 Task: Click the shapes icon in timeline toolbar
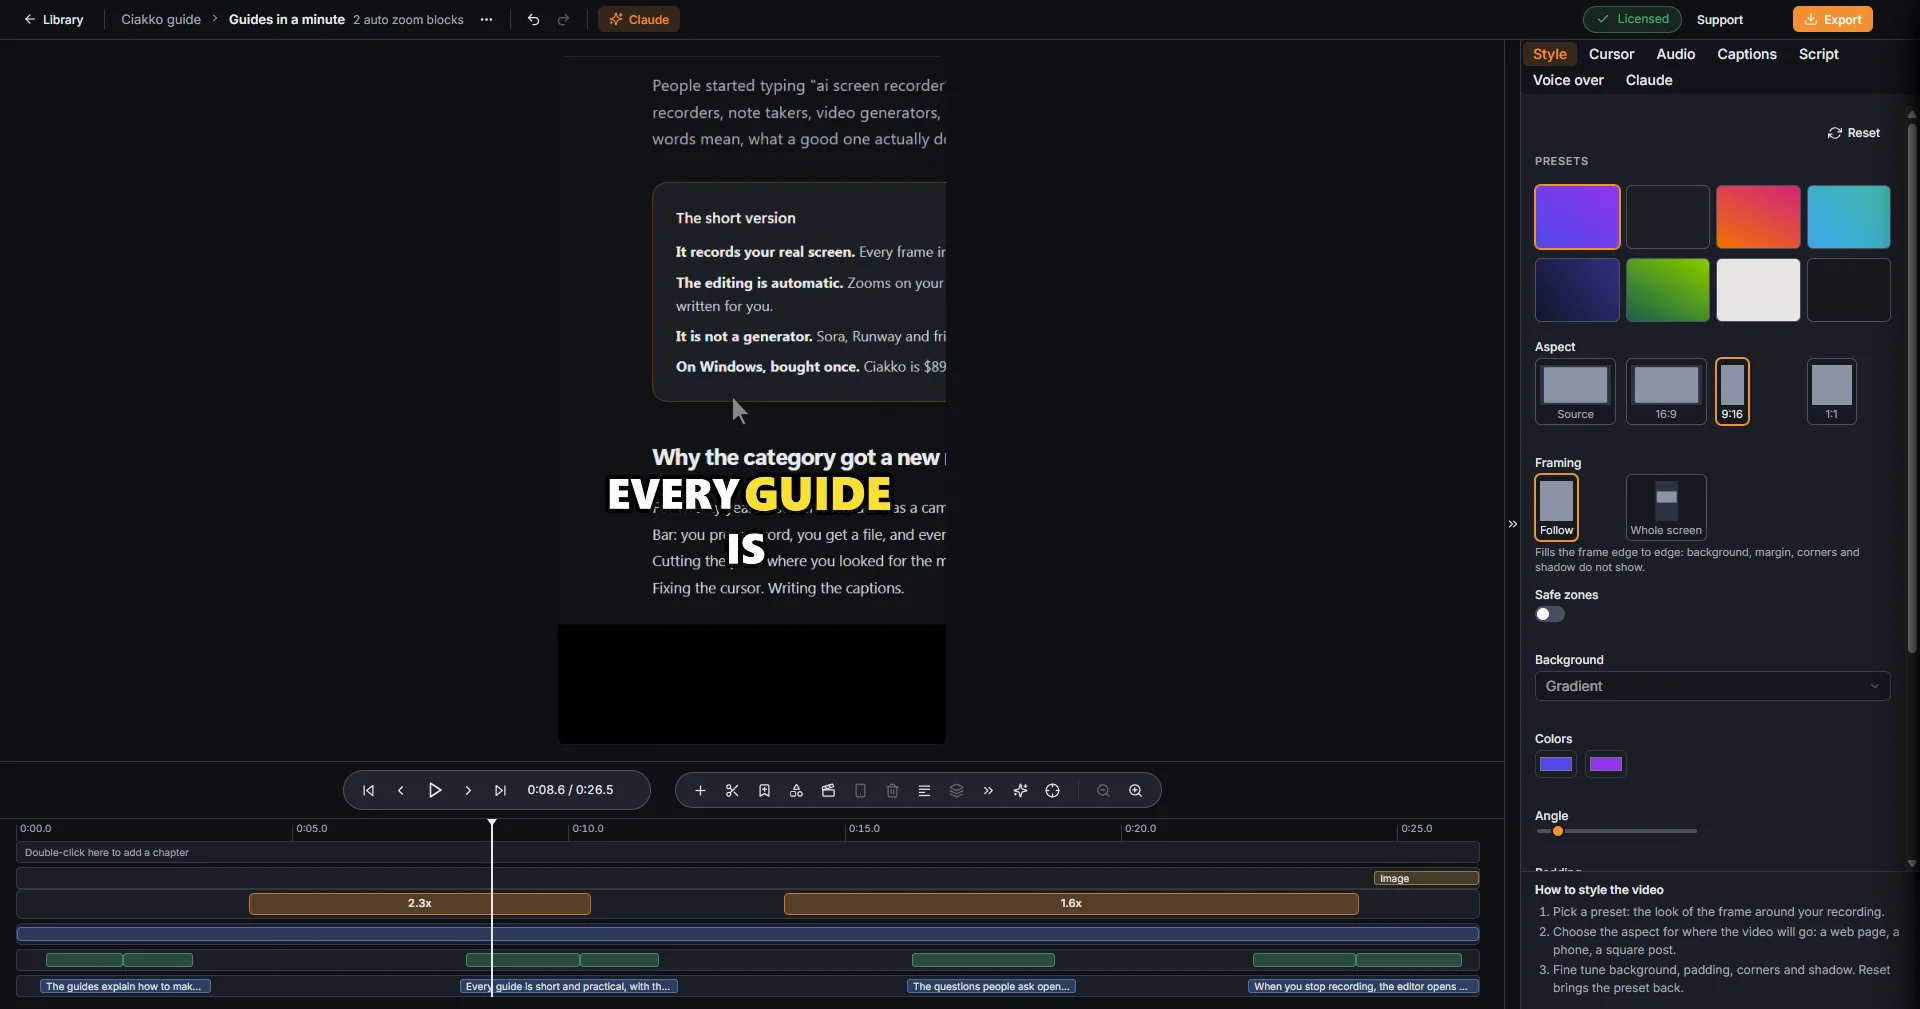796,790
